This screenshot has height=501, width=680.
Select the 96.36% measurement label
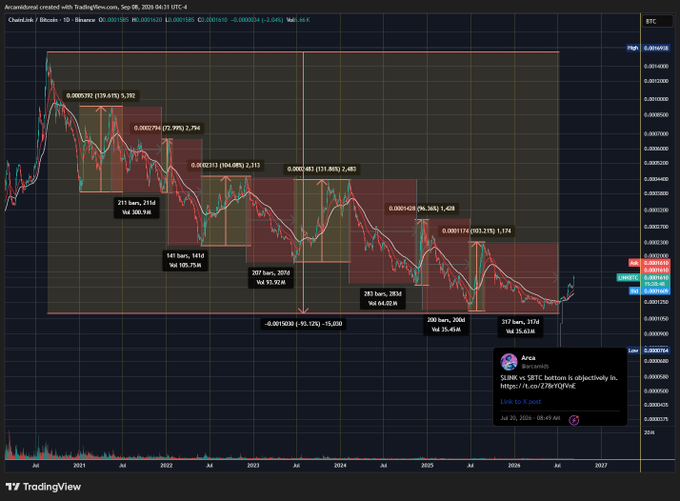[422, 209]
